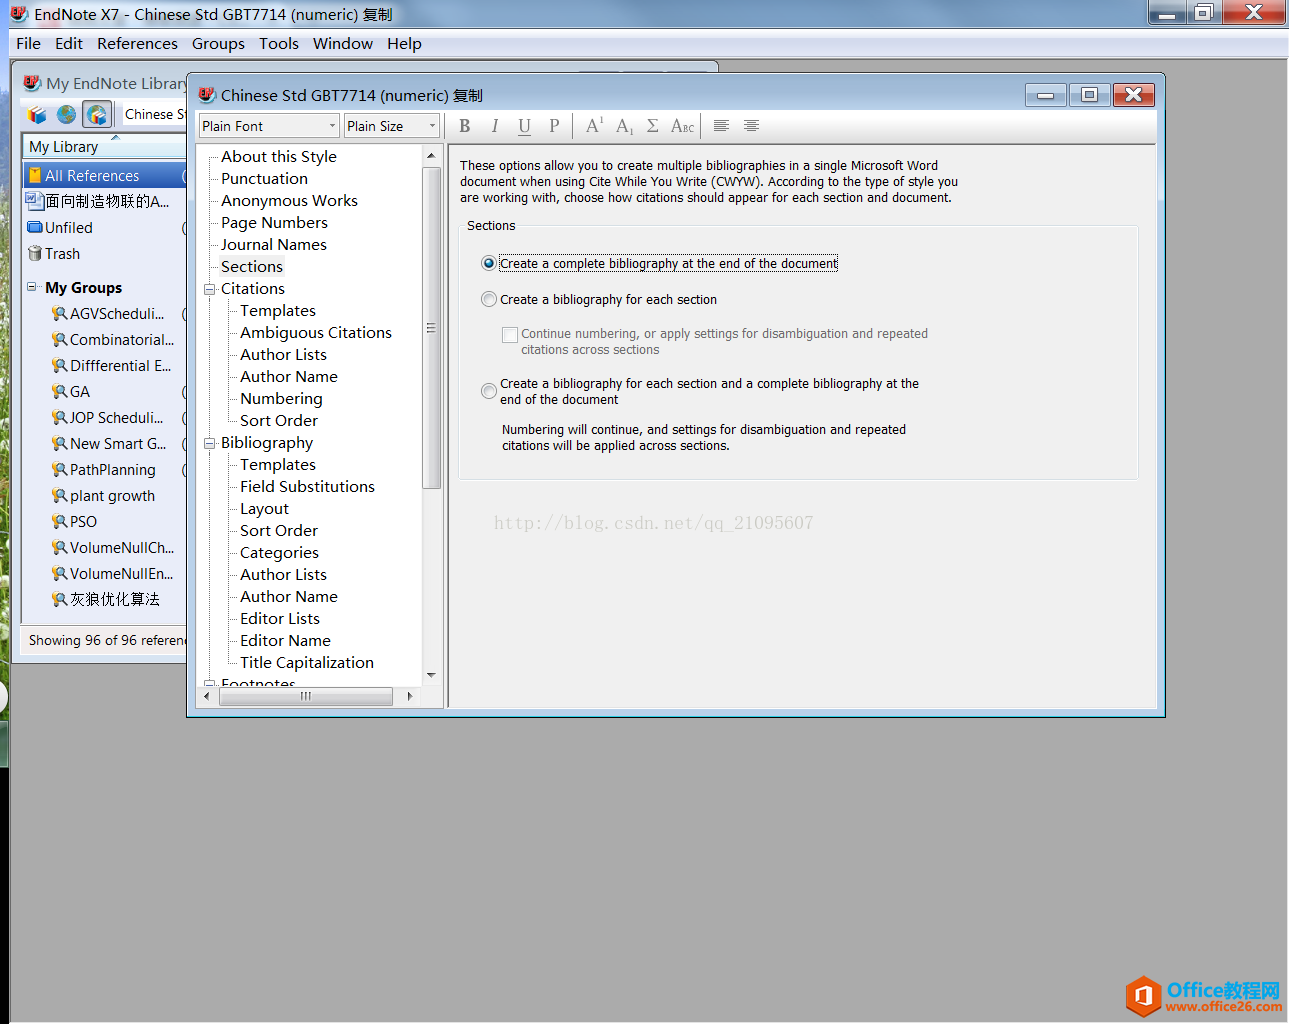Open Editor Lists settings
Screen dimensions: 1289x1024
[x=280, y=619]
